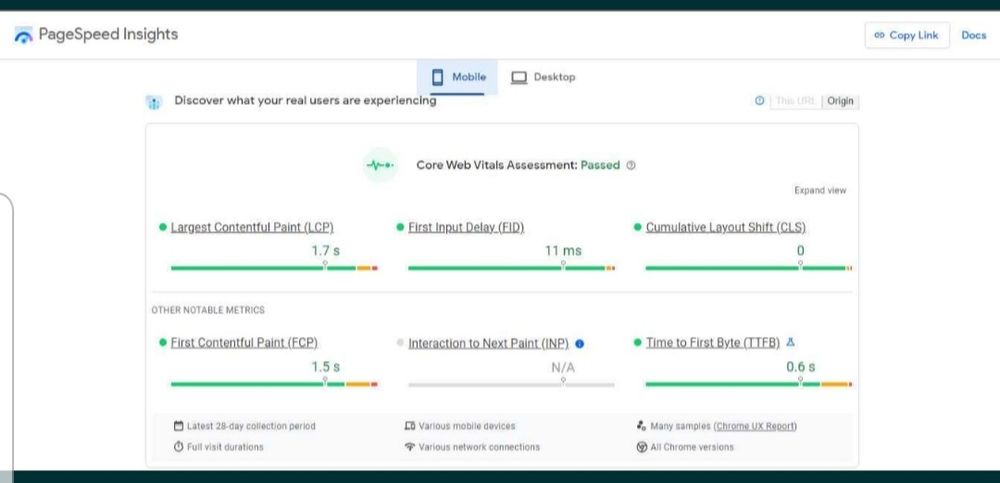
Task: Click the Latest 28-day collection period text
Action: pos(251,426)
